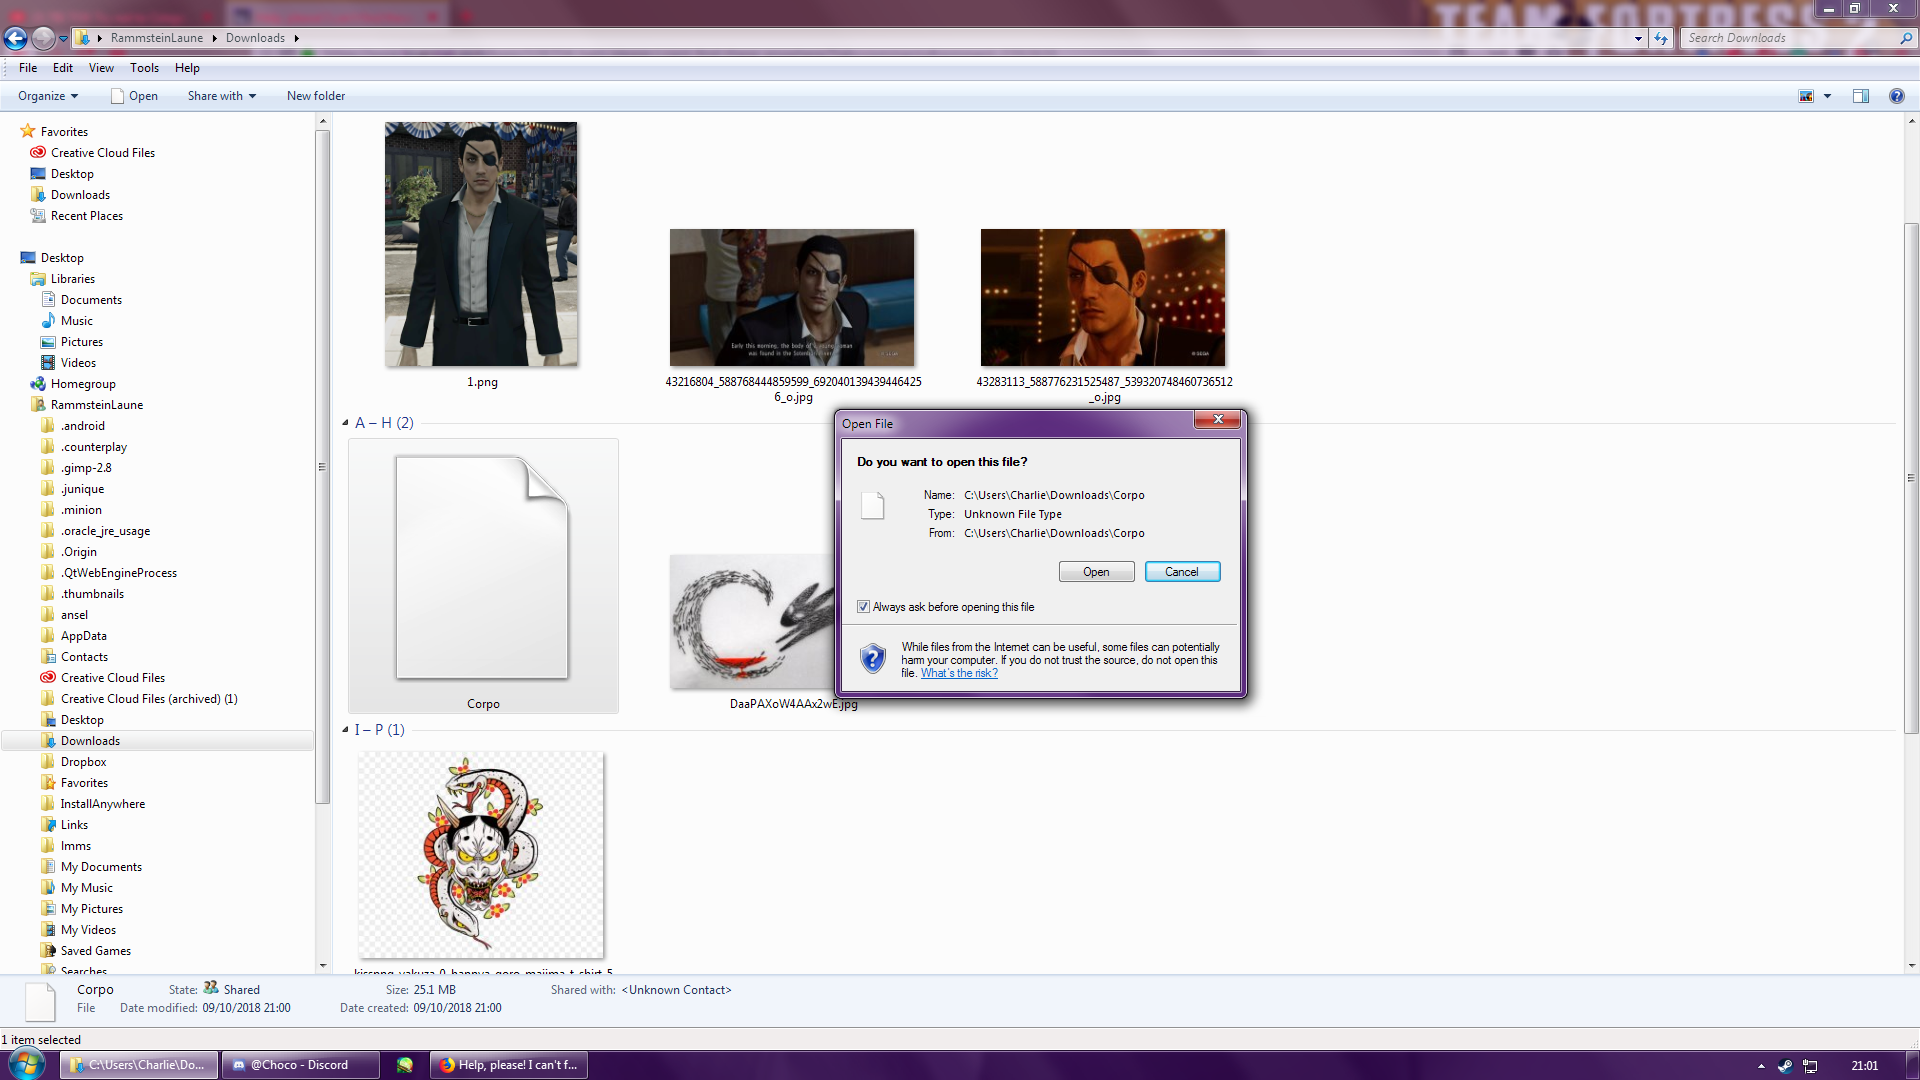Click the file list vertical scrollbar
1920x1080 pixels.
1911,479
